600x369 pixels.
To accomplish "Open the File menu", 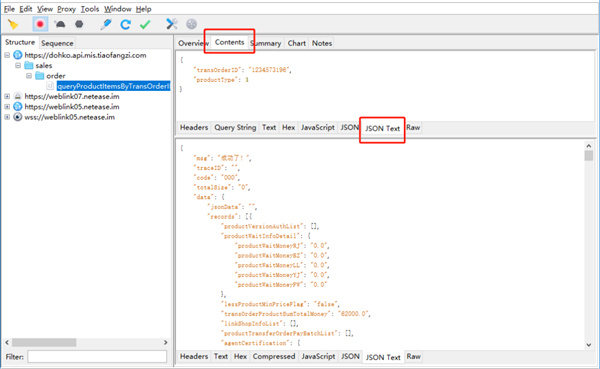I will [10, 9].
